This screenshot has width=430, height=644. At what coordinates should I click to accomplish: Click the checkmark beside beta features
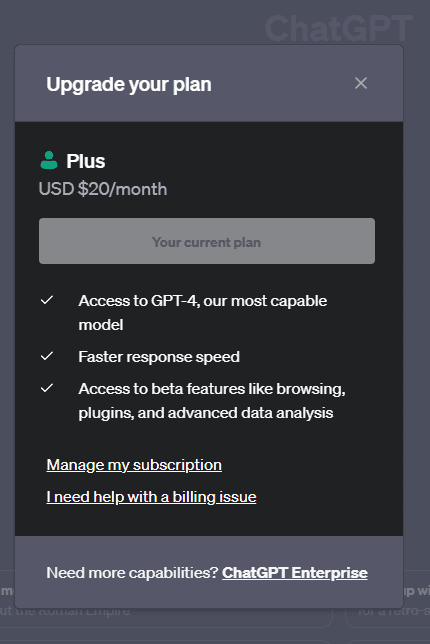coord(47,388)
